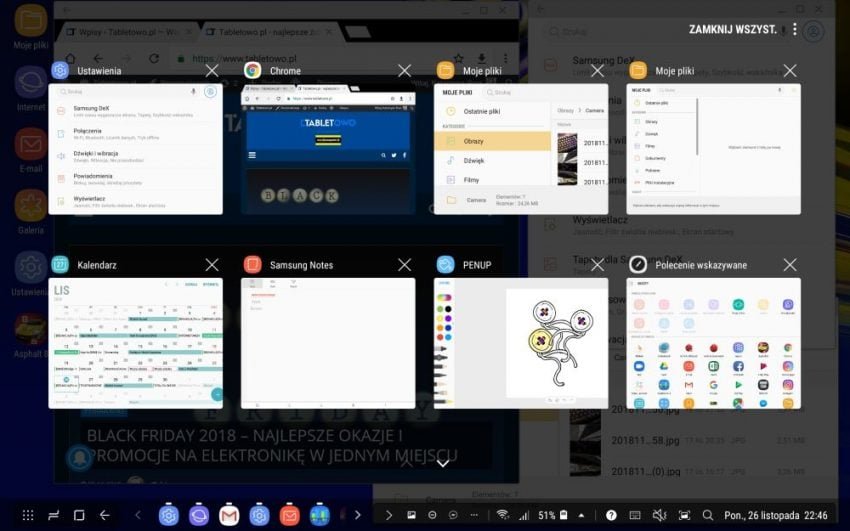
Task: Close the Chrome recent card
Action: pos(404,70)
